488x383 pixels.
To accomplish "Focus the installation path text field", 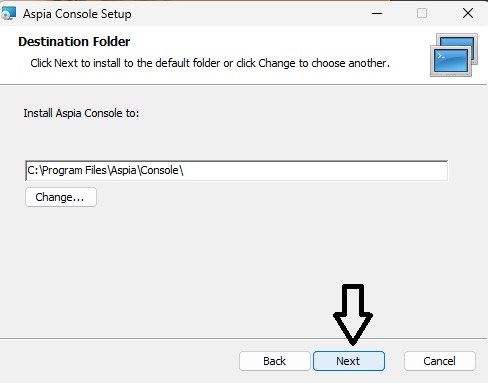I will [x=237, y=171].
